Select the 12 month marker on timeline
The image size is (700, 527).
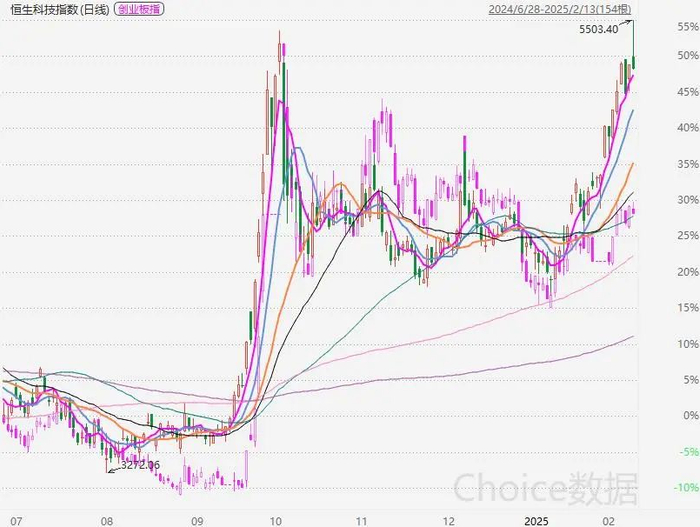point(448,521)
